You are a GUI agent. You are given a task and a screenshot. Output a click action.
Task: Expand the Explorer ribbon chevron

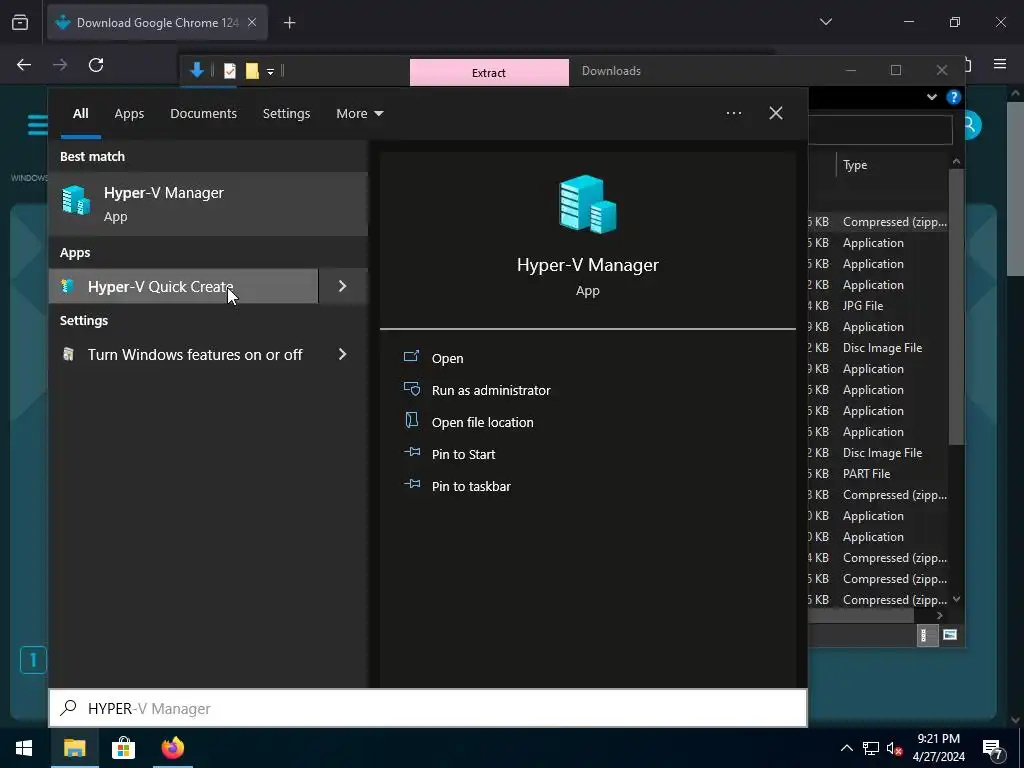click(x=932, y=97)
